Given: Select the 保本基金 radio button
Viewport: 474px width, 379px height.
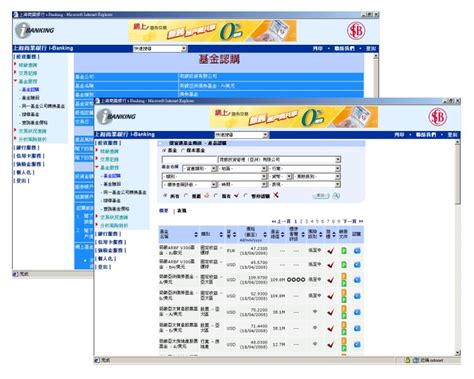Looking at the screenshot, I should pos(183,151).
